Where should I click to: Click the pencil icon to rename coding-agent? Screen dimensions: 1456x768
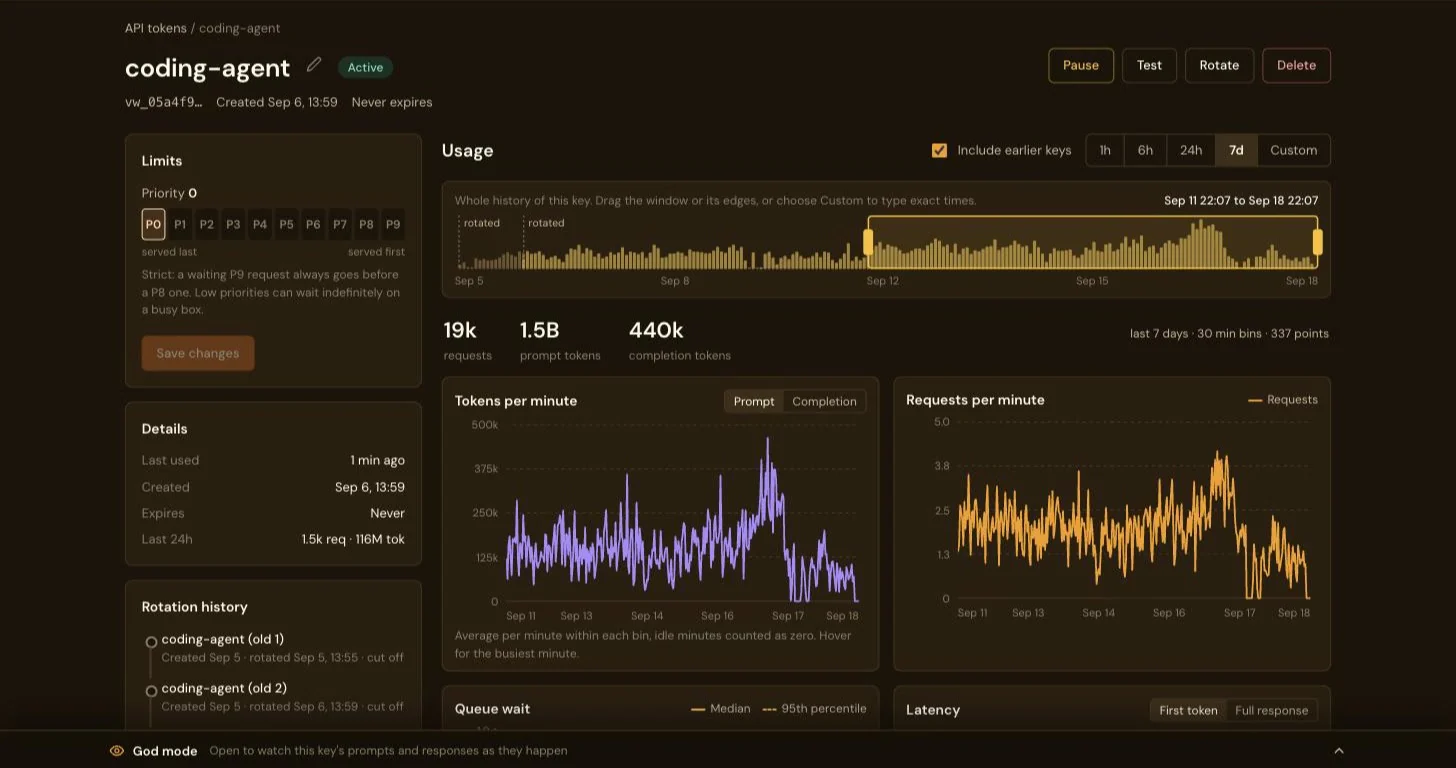pyautogui.click(x=314, y=65)
